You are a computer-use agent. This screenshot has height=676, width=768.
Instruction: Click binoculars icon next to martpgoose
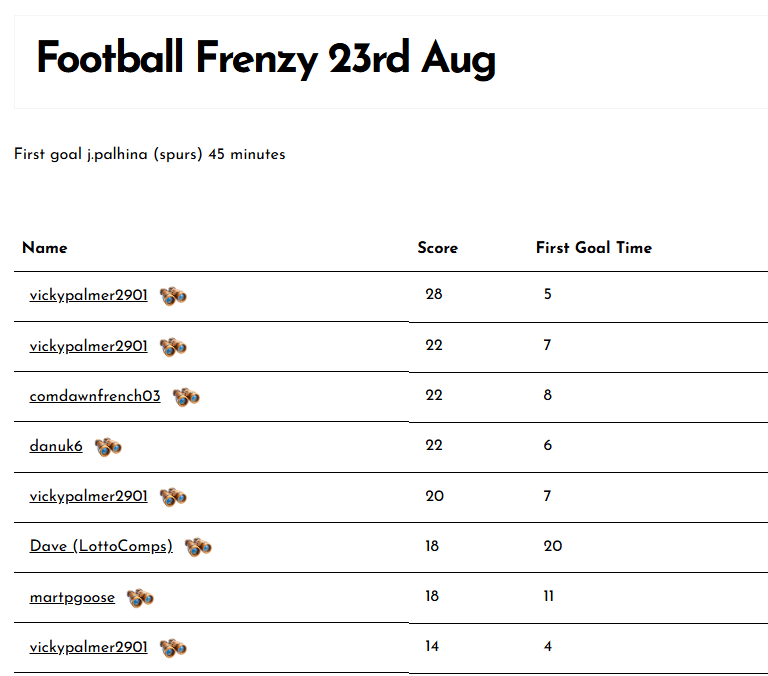(x=140, y=598)
